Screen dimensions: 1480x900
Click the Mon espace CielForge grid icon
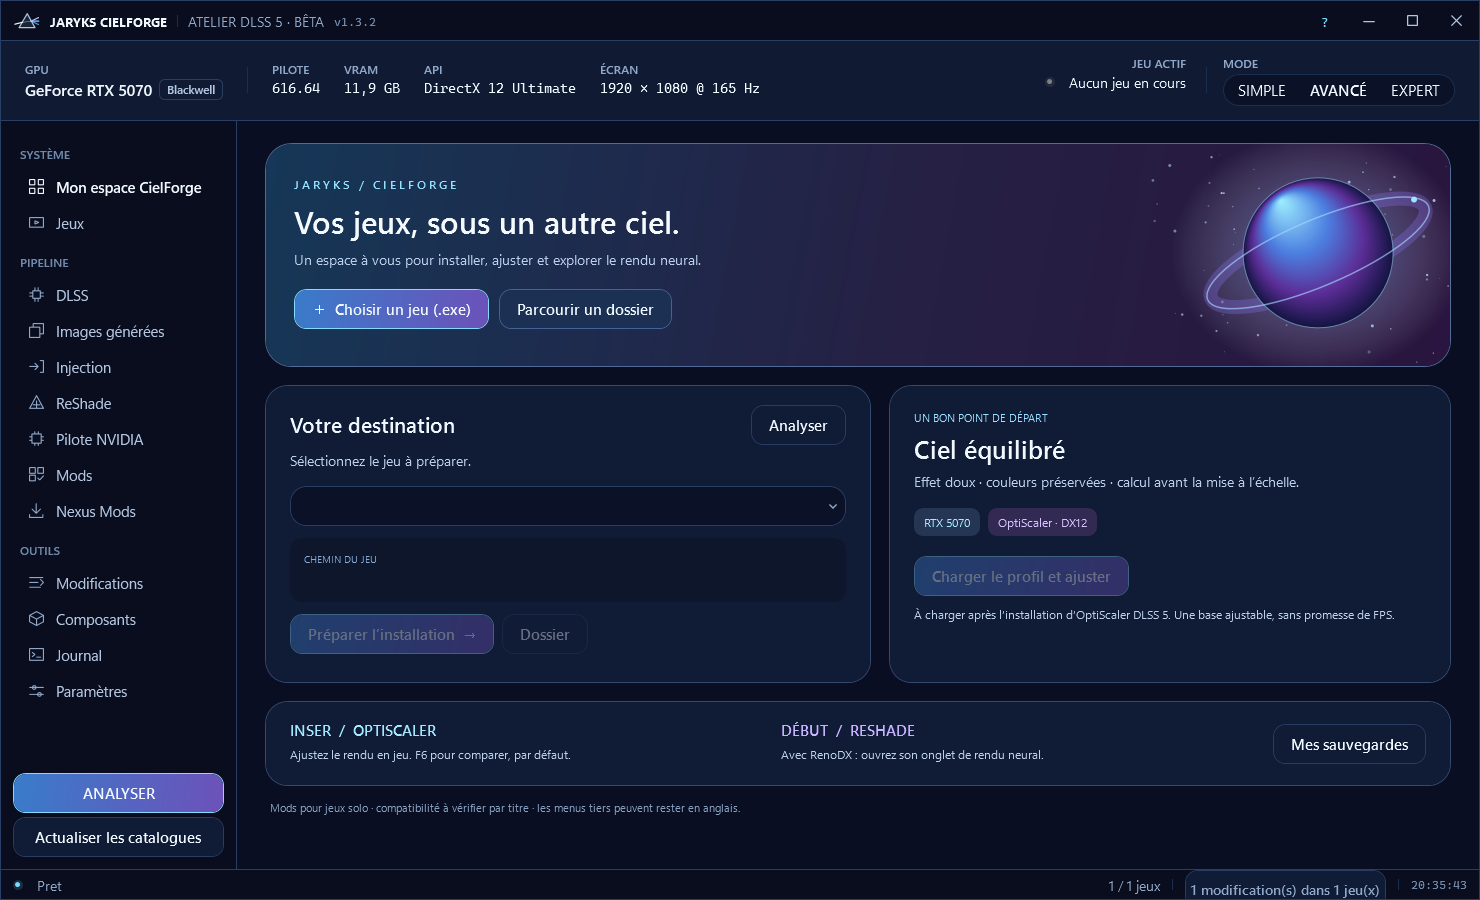pos(37,187)
